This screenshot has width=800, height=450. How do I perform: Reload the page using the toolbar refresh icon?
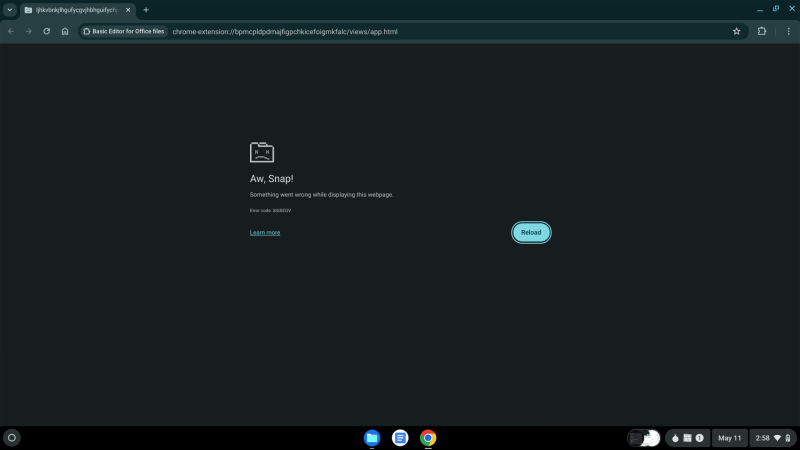coord(46,31)
